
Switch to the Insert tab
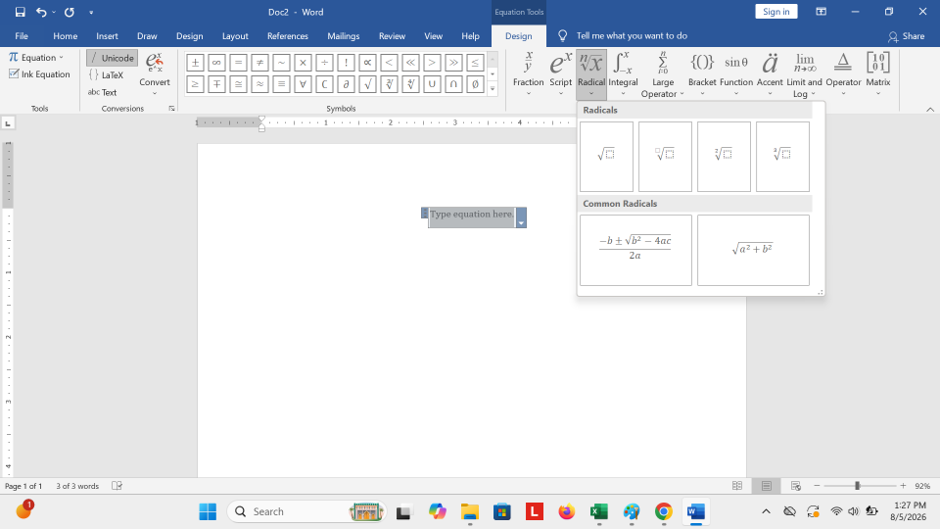click(x=107, y=36)
